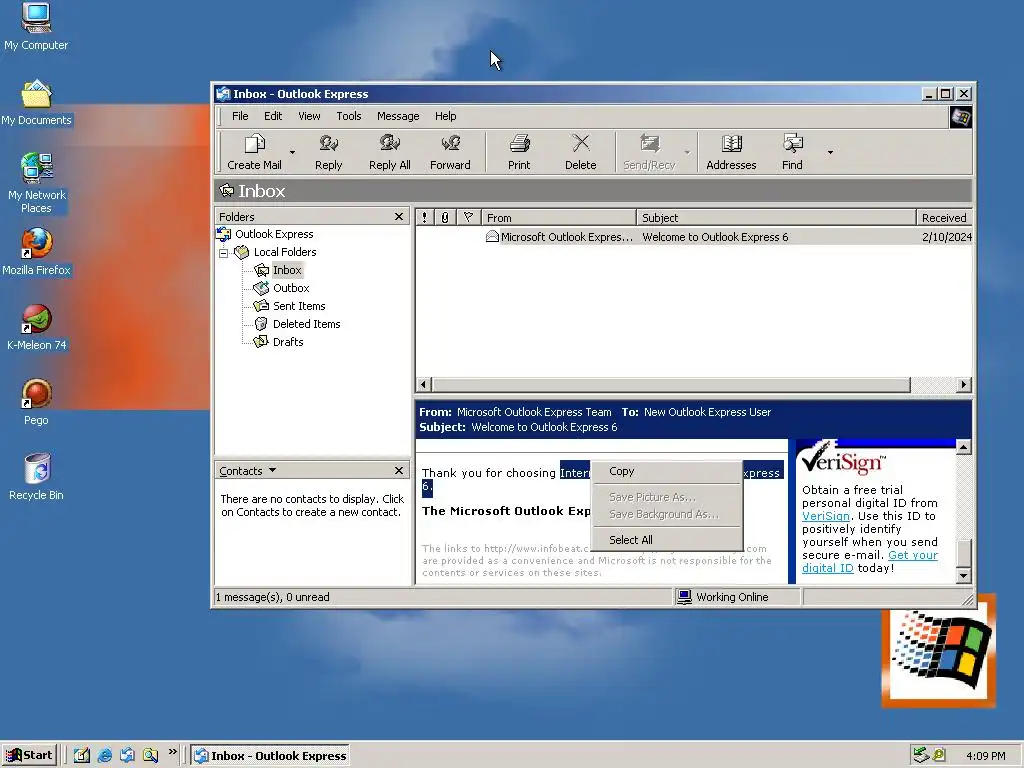The height and width of the screenshot is (768, 1024).
Task: Select the Mozilla Firefox desktop shortcut
Action: click(36, 252)
